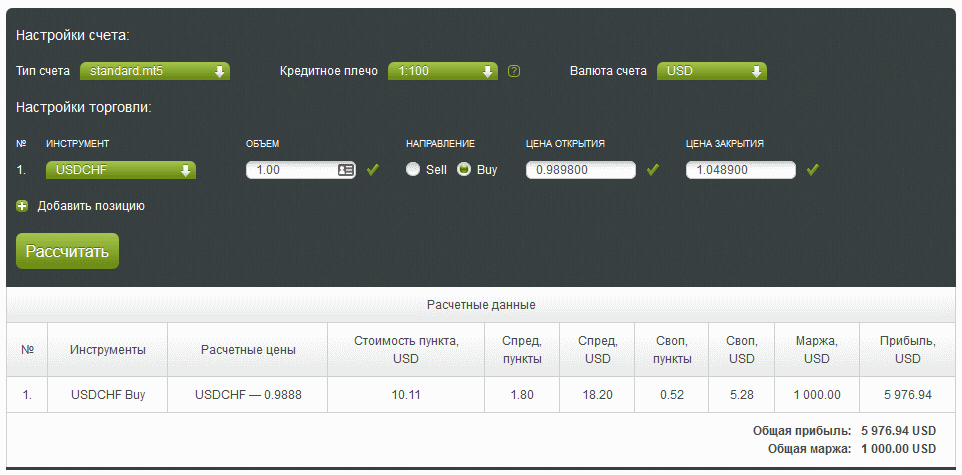Click the USDCHF Buy cell in results

pyautogui.click(x=109, y=395)
